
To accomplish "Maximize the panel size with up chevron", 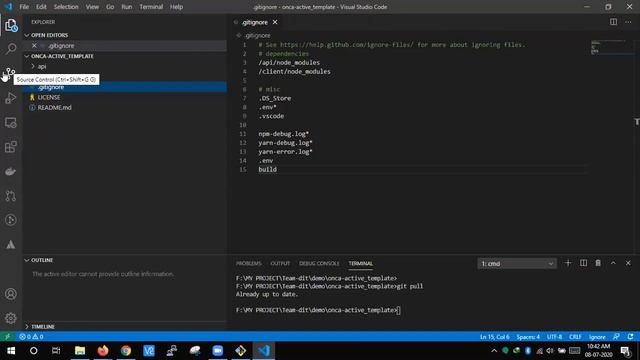I will (613, 263).
